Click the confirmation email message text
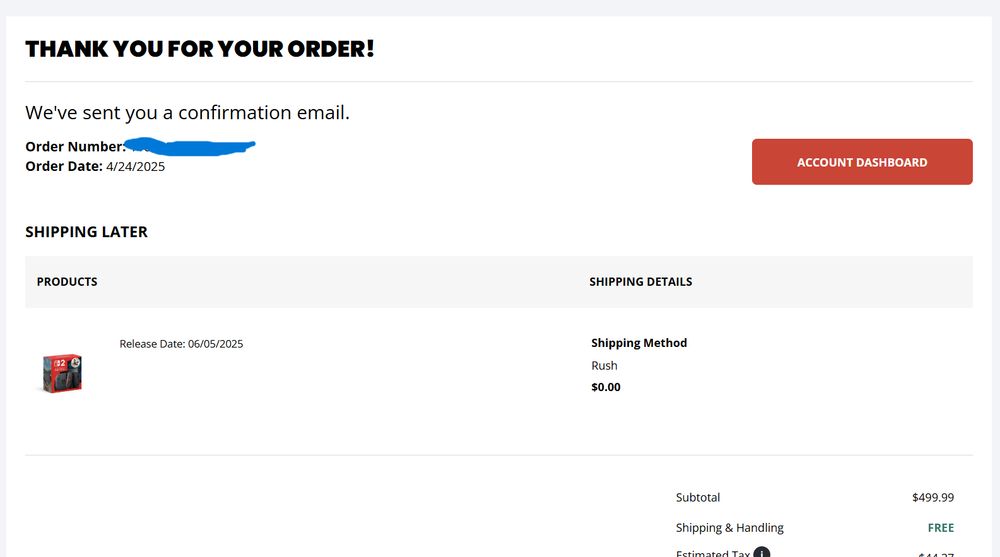This screenshot has width=1000, height=557. [188, 112]
